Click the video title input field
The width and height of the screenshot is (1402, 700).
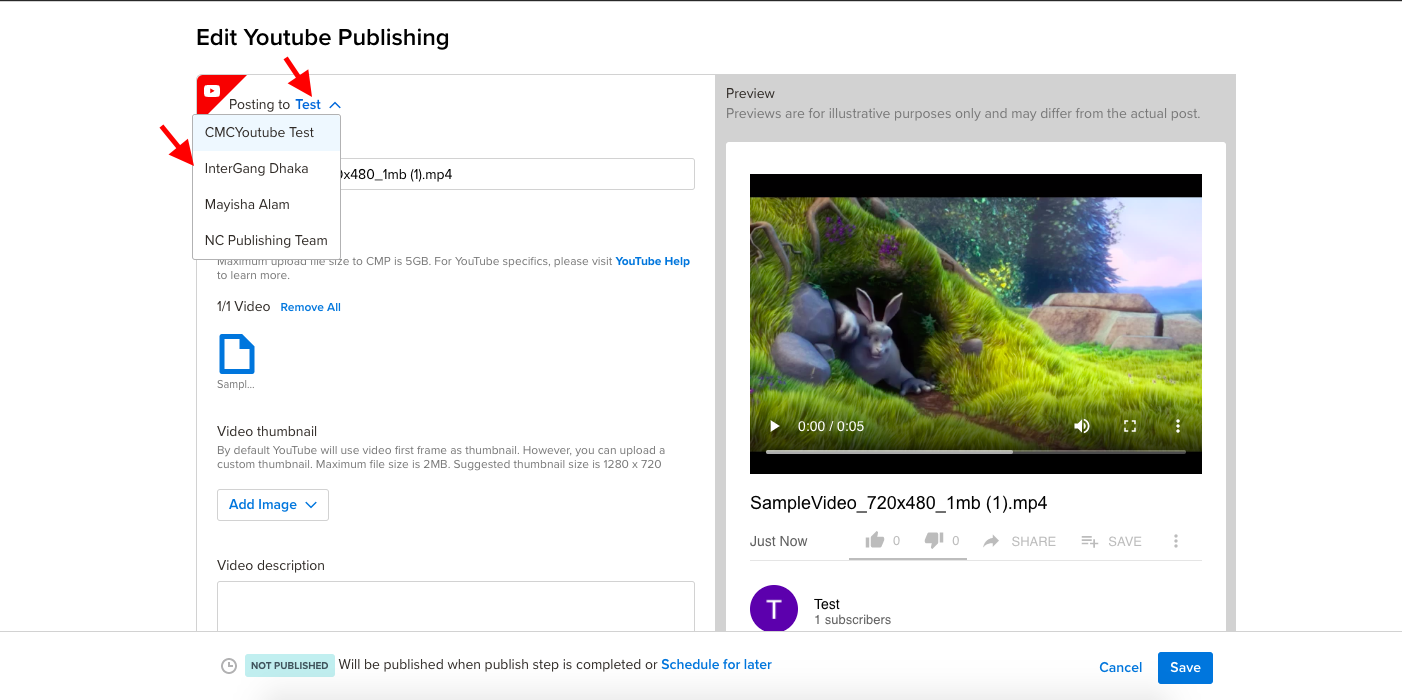pyautogui.click(x=456, y=174)
